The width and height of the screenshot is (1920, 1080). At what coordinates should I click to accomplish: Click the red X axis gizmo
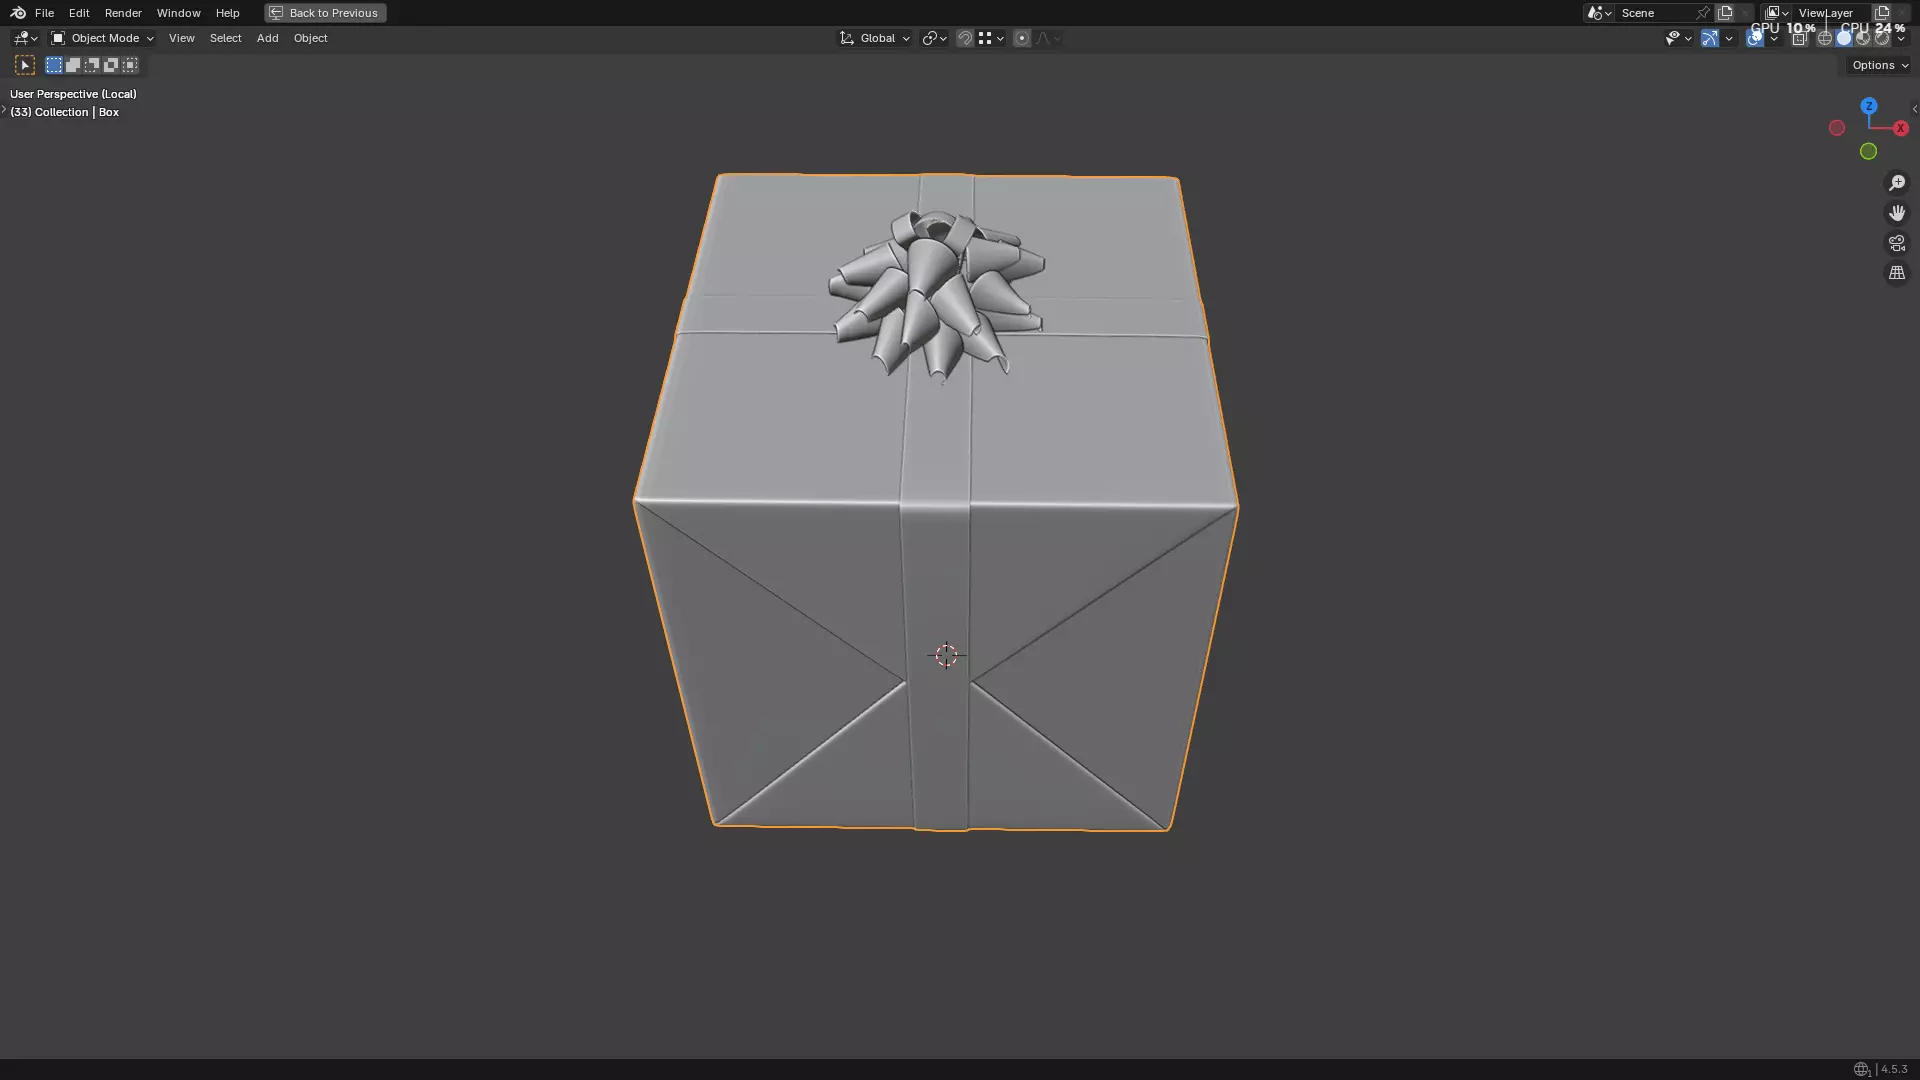(1900, 128)
